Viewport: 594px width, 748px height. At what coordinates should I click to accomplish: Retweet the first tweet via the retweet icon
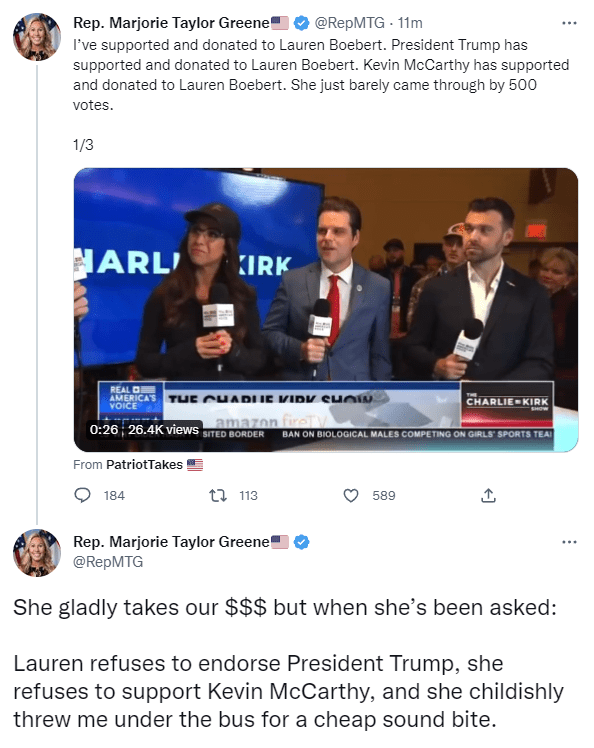[x=218, y=495]
